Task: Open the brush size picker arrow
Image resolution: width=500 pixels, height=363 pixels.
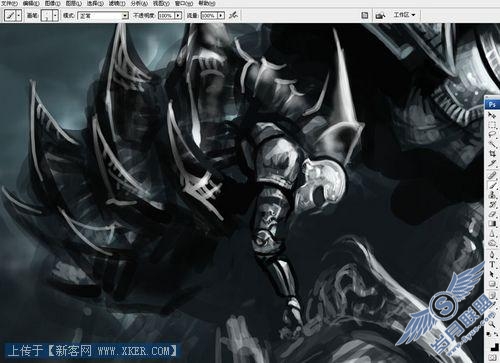Action: pyautogui.click(x=55, y=15)
